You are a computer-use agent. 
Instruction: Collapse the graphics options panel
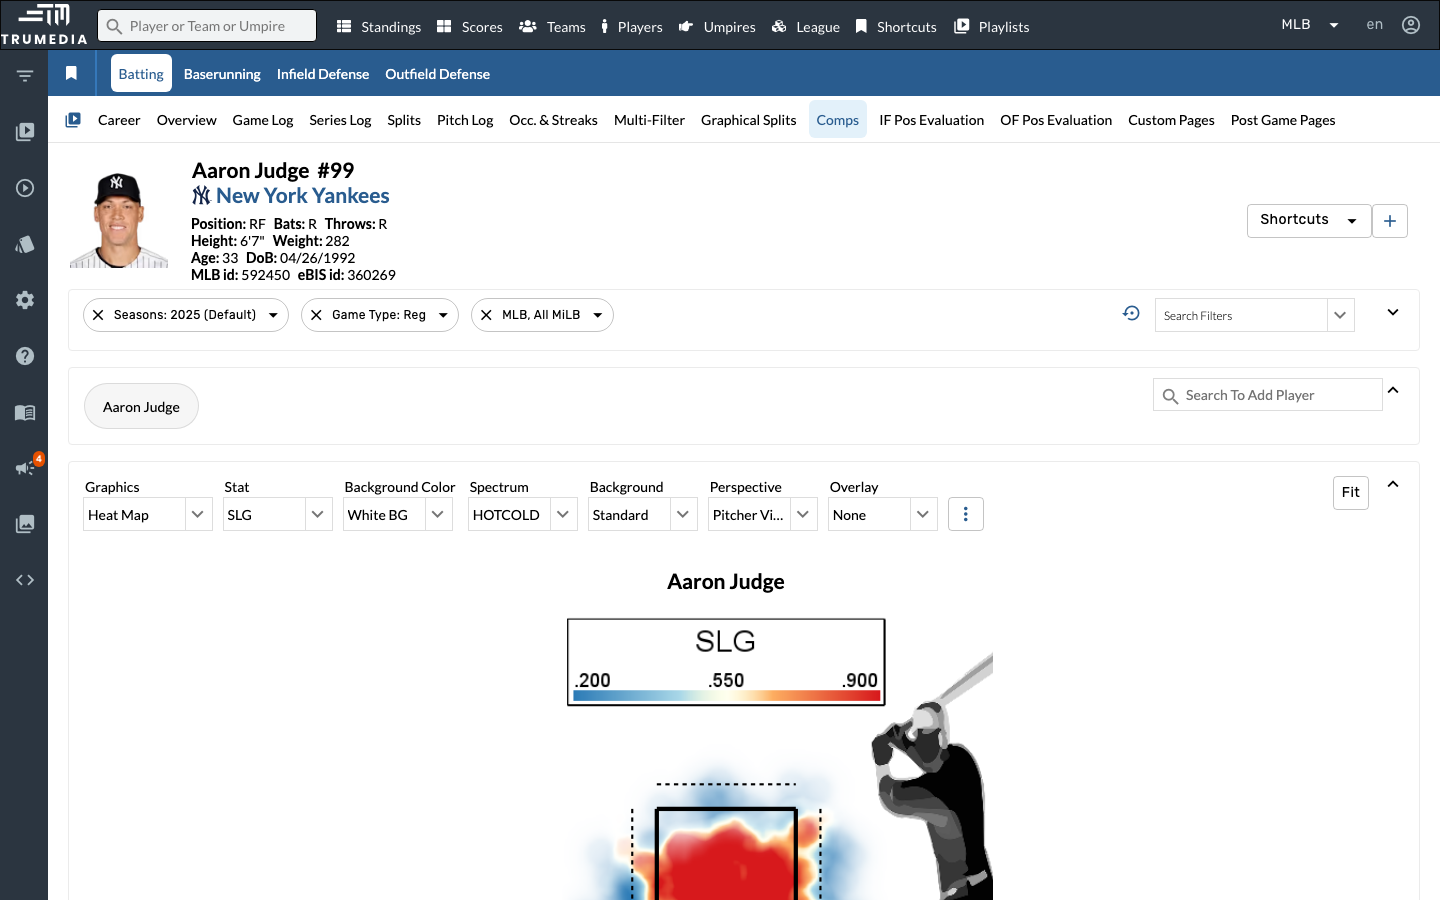(x=1393, y=484)
